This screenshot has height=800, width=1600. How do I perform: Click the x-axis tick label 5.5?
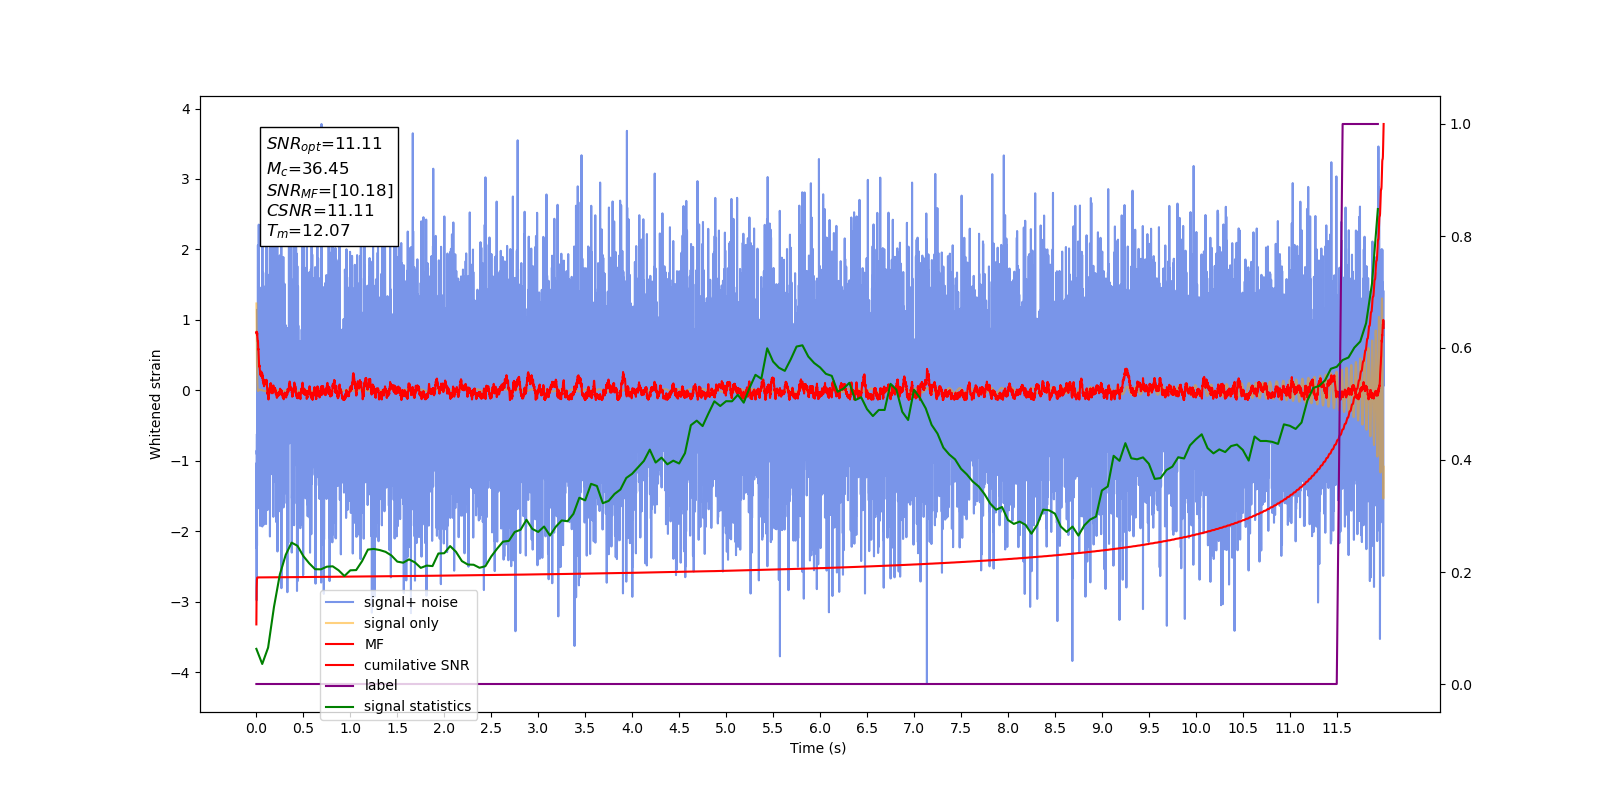pyautogui.click(x=773, y=728)
